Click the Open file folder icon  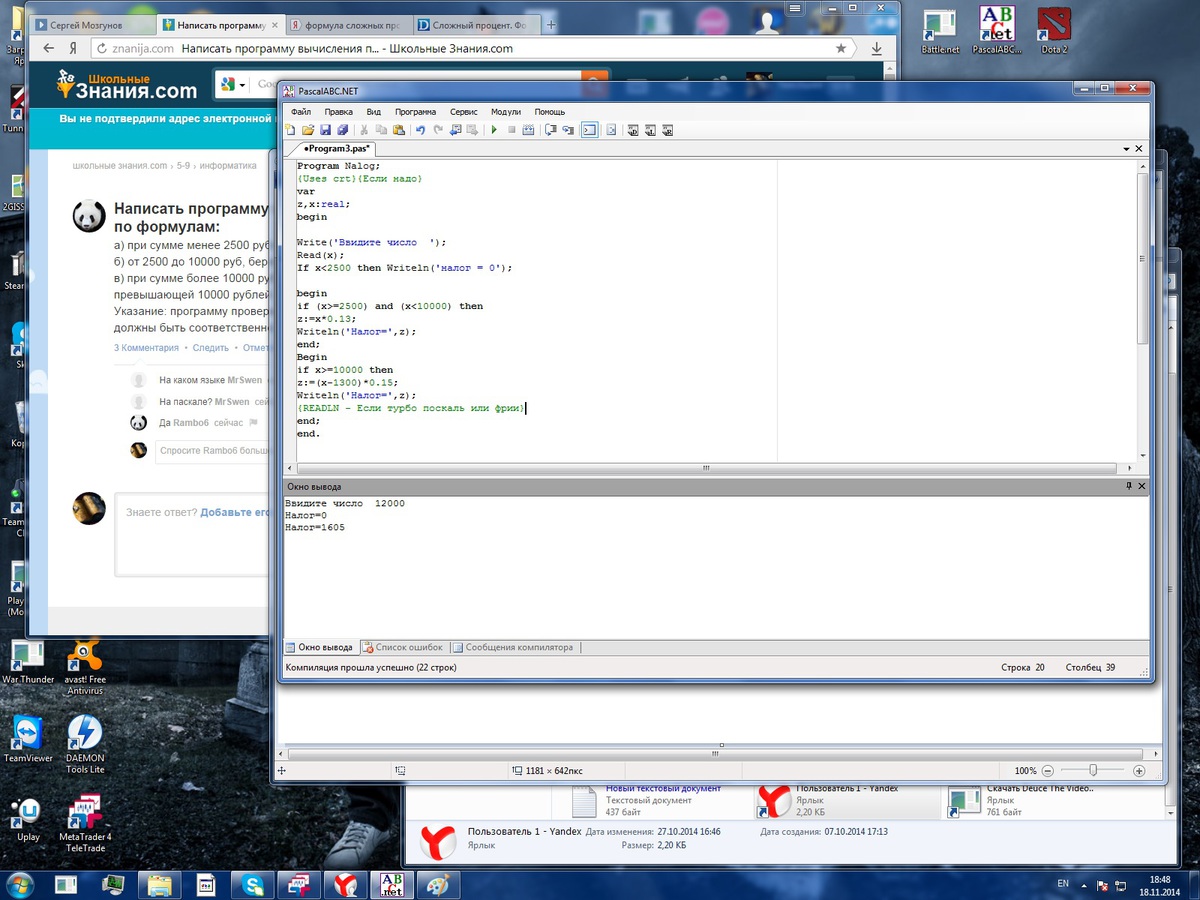click(308, 130)
